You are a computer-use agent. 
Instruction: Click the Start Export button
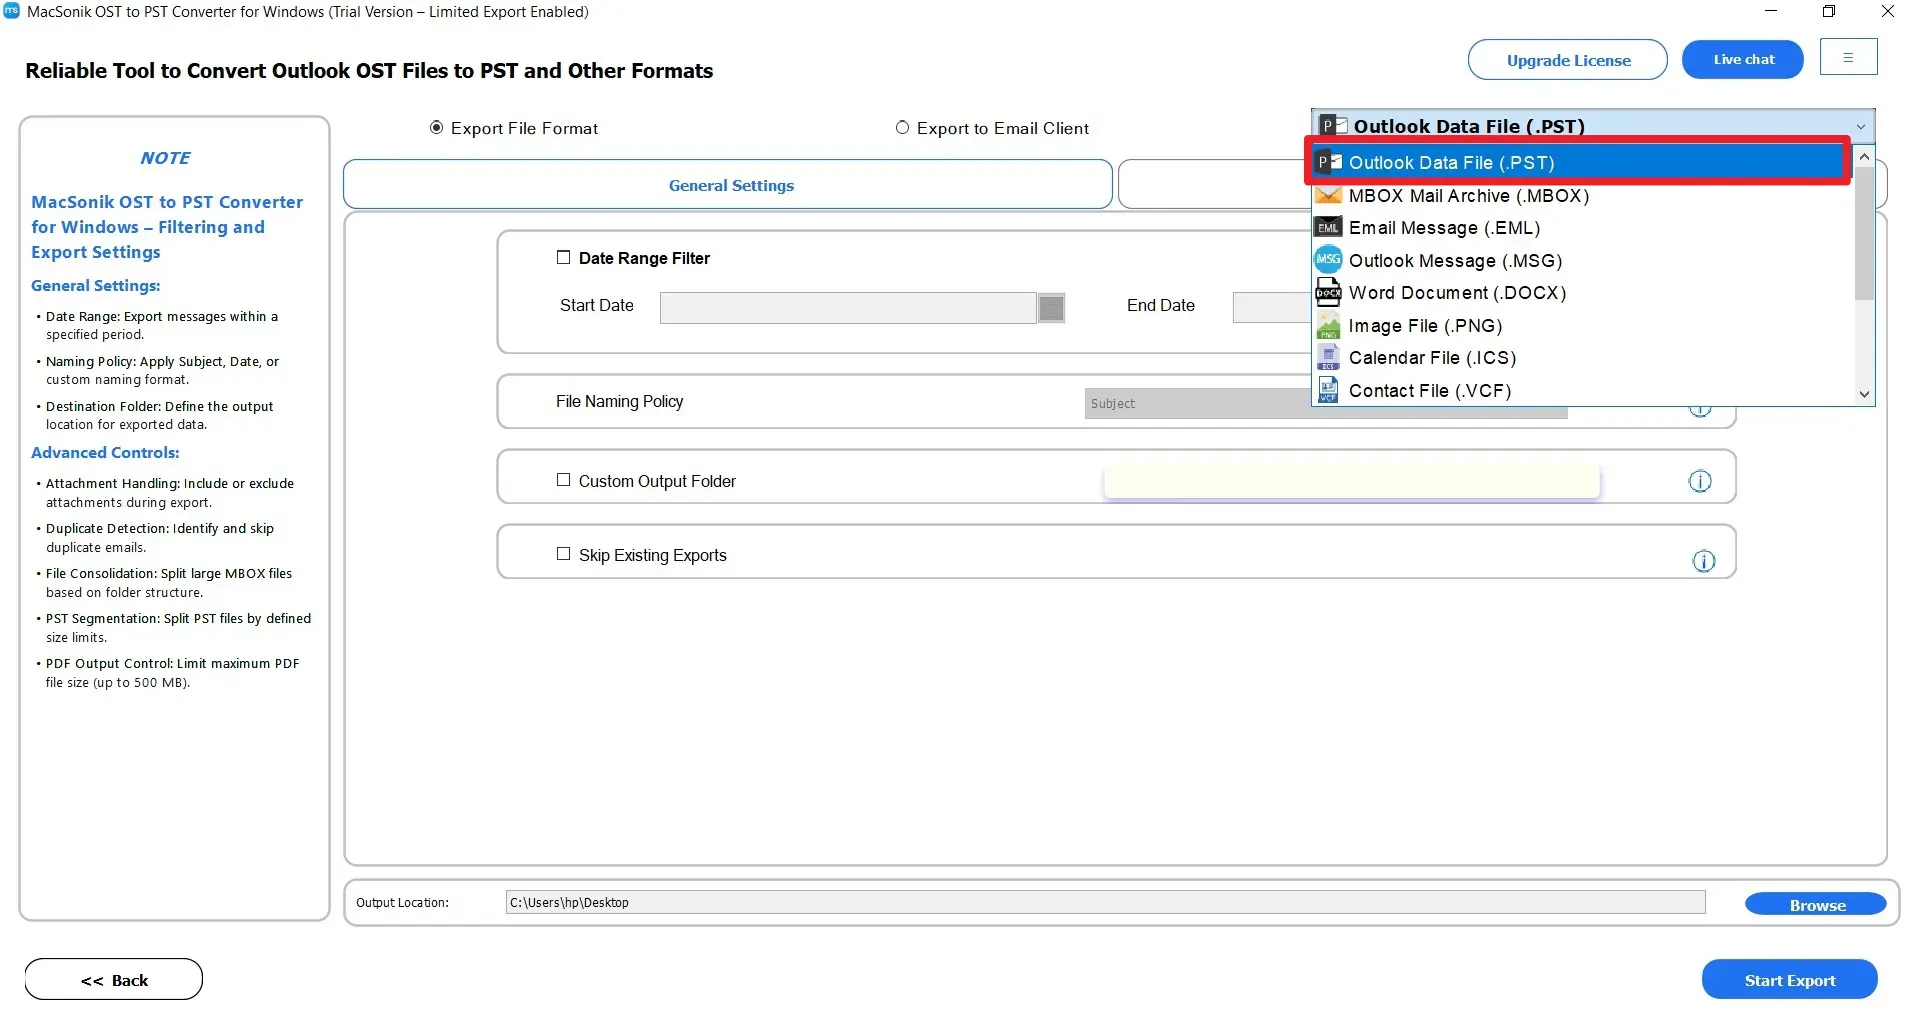tap(1789, 980)
